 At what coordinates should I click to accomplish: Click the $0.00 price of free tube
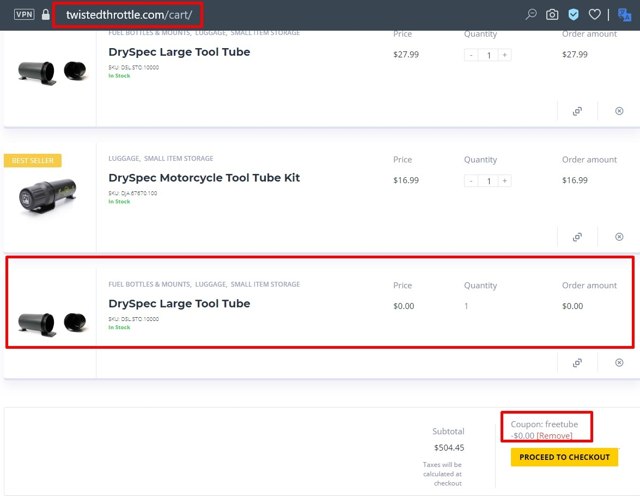coord(404,306)
